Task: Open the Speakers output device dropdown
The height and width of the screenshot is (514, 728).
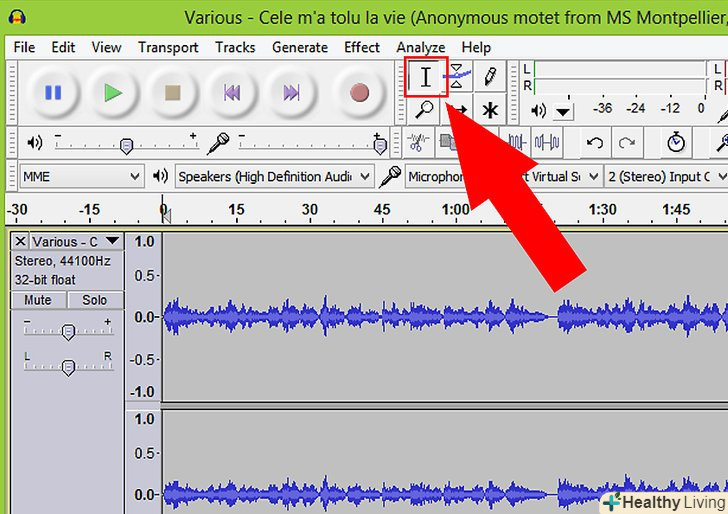Action: click(274, 176)
